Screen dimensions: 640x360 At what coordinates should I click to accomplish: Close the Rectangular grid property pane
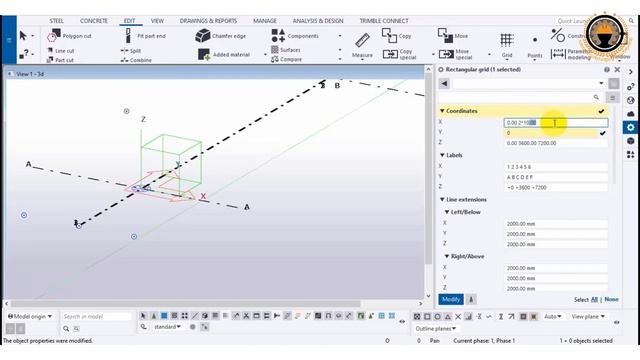coord(618,70)
